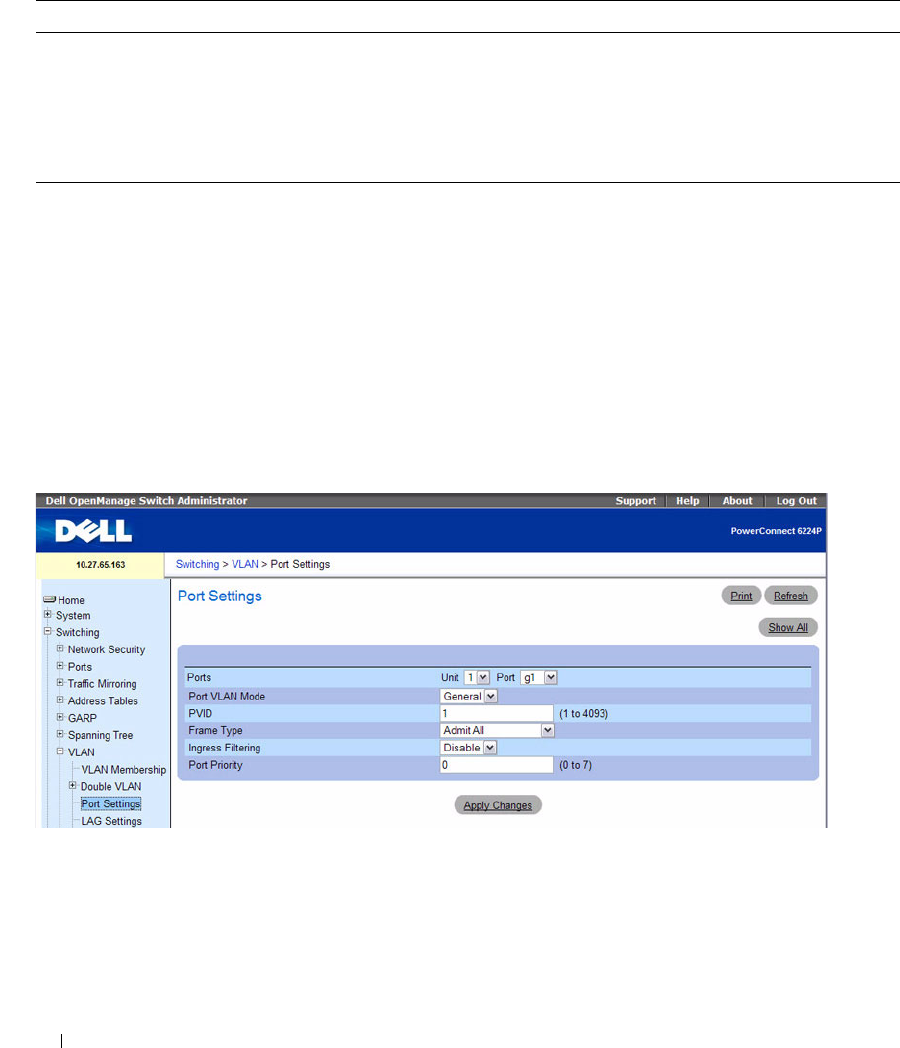The width and height of the screenshot is (900, 1048).
Task: Click the Home drive icon in the tree
Action: tap(49, 600)
